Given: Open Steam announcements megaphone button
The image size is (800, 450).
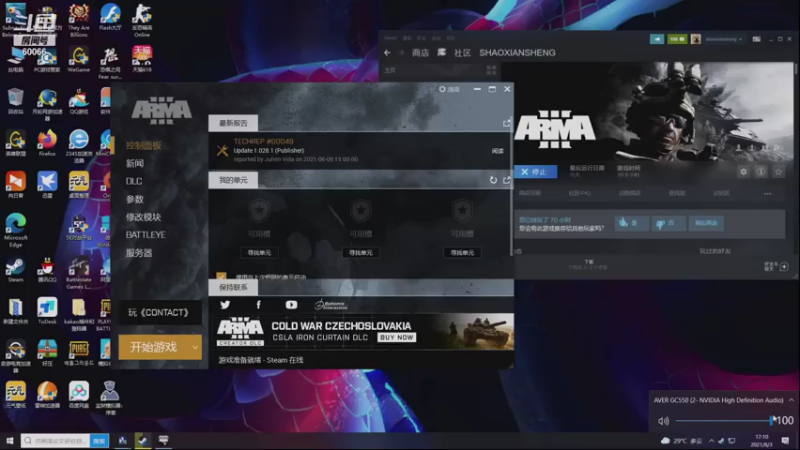Looking at the screenshot, I should (x=657, y=39).
